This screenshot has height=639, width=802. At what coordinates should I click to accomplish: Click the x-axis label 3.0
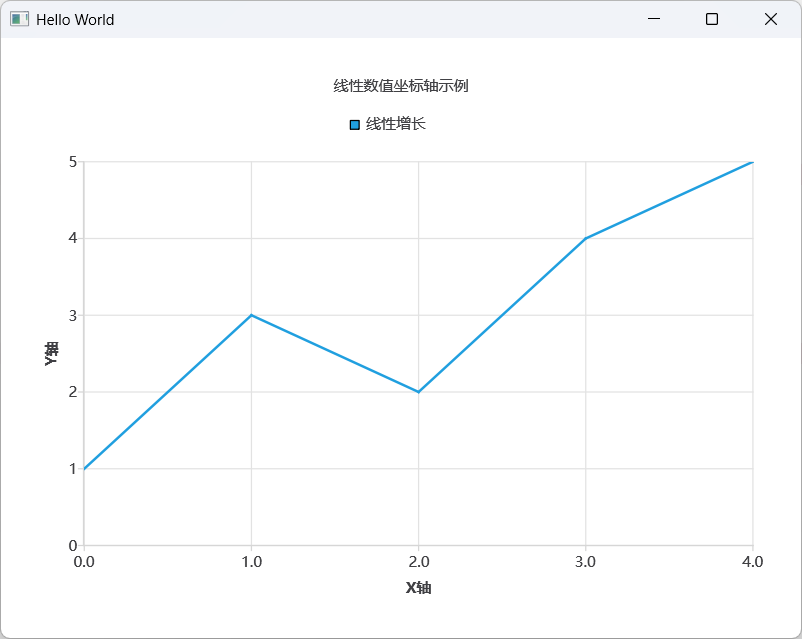click(585, 562)
